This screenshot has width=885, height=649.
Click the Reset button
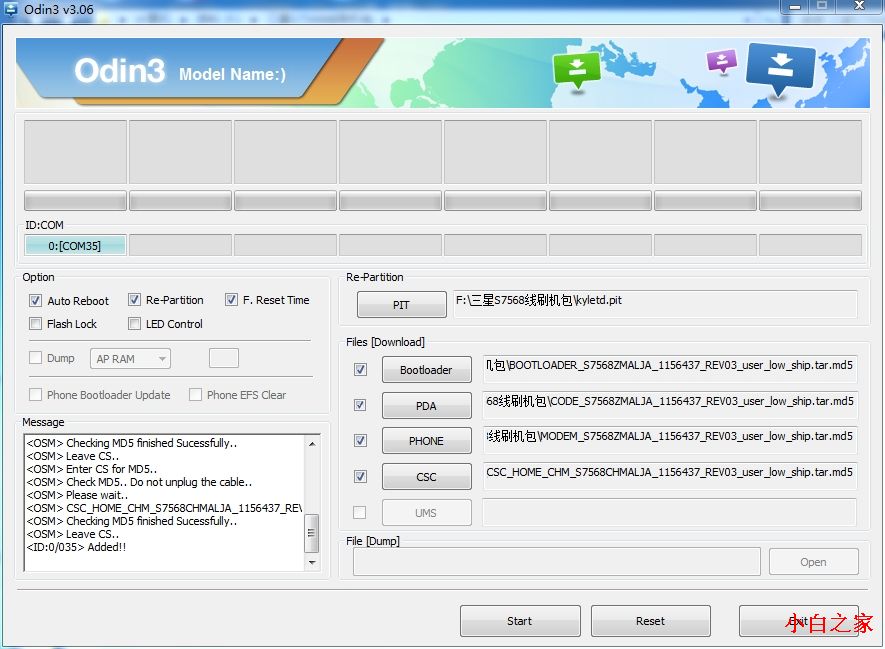coord(650,621)
